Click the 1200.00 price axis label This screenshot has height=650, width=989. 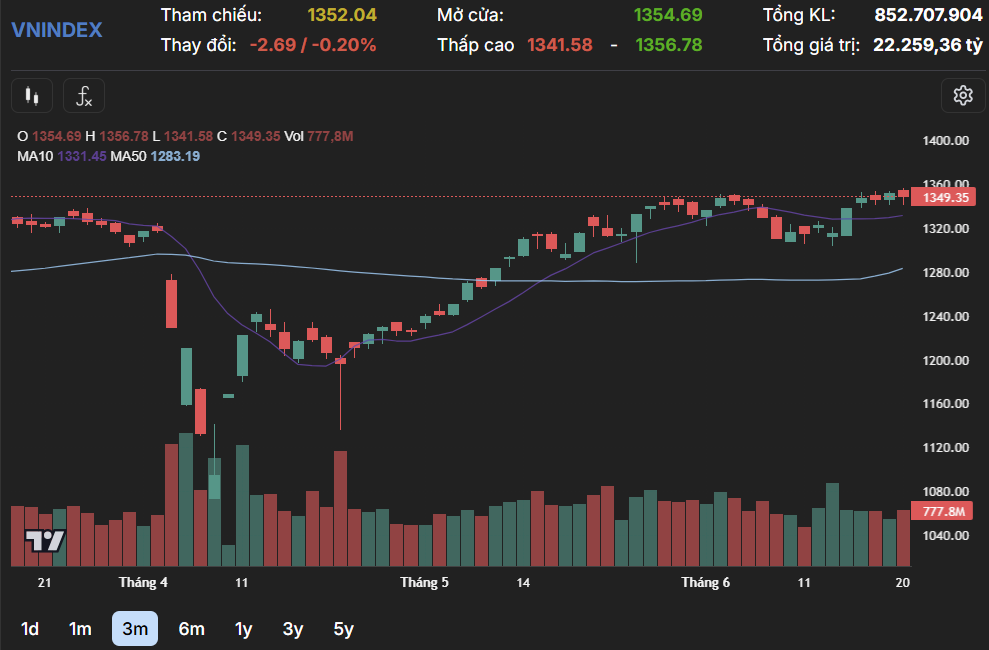(x=945, y=361)
